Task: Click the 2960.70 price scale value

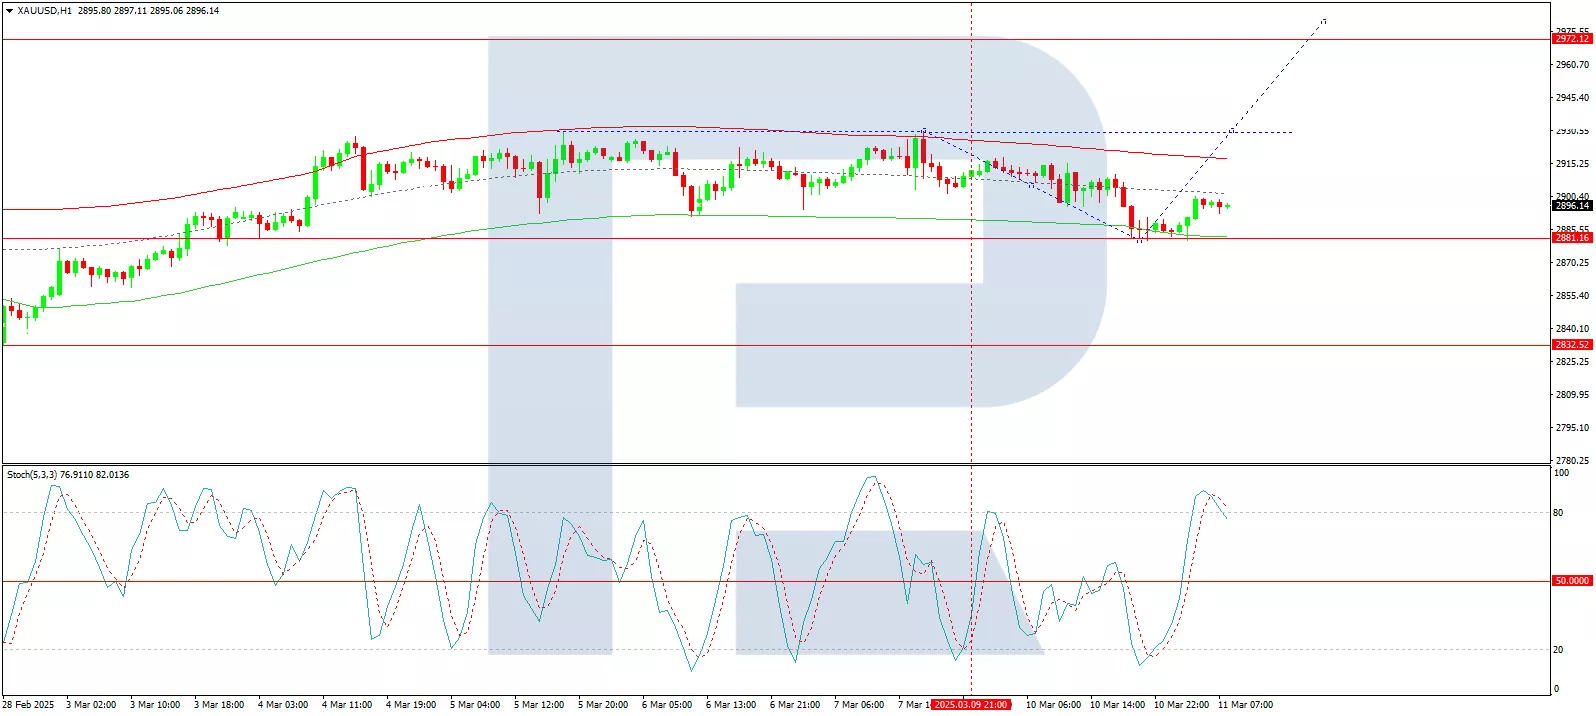Action: (1572, 65)
